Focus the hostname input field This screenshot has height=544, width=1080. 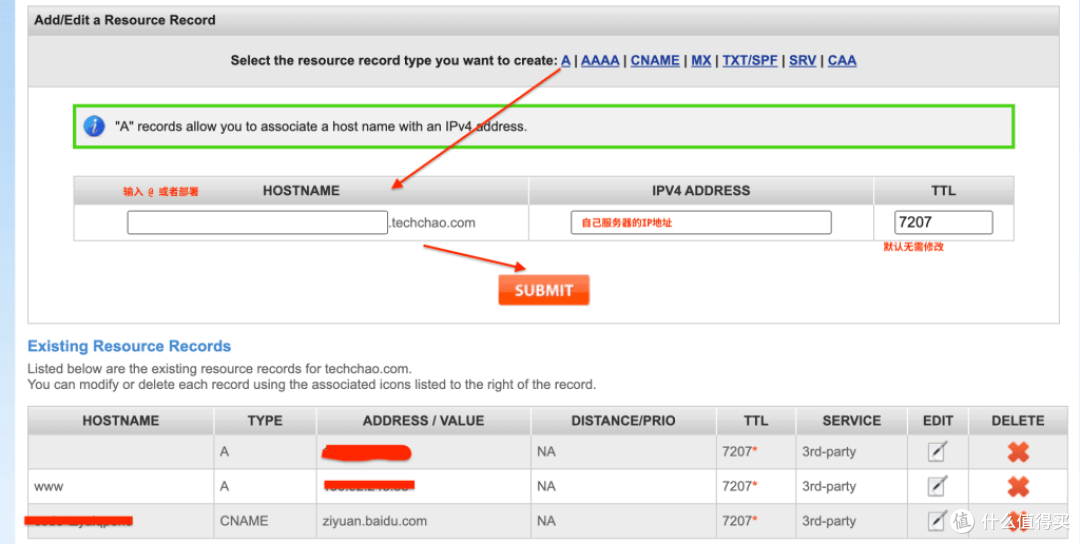[x=257, y=222]
